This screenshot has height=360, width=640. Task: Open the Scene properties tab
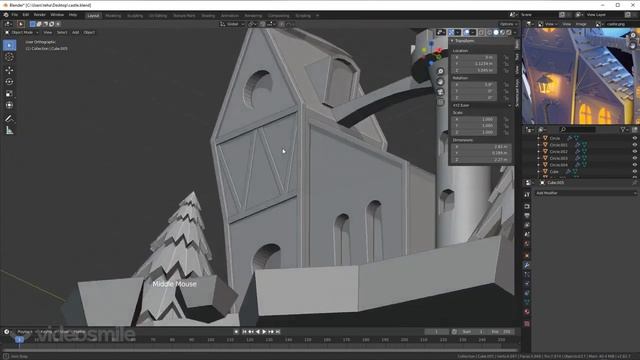pyautogui.click(x=527, y=234)
